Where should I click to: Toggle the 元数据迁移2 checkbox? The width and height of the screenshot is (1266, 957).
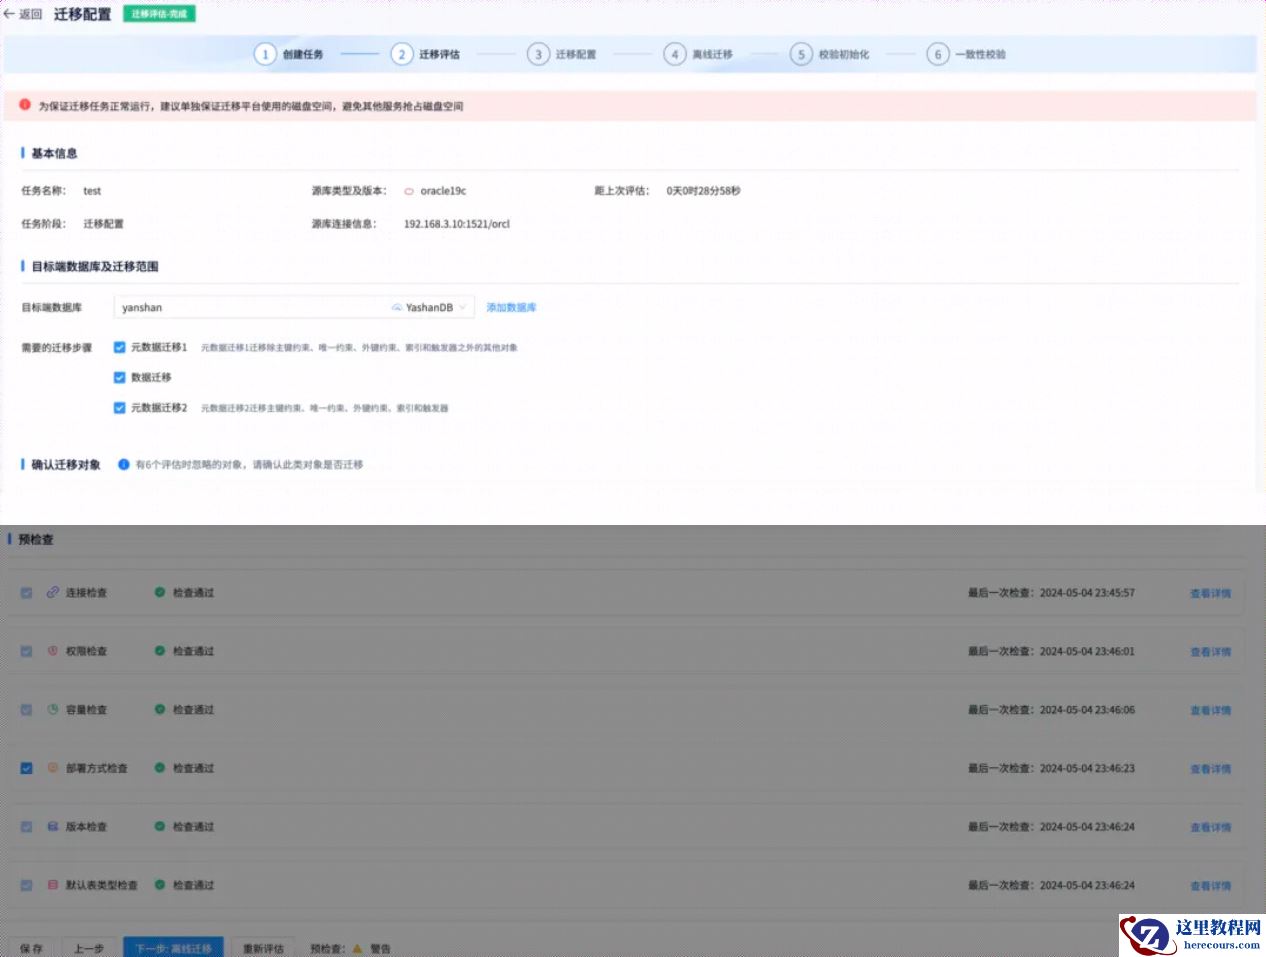tap(120, 407)
